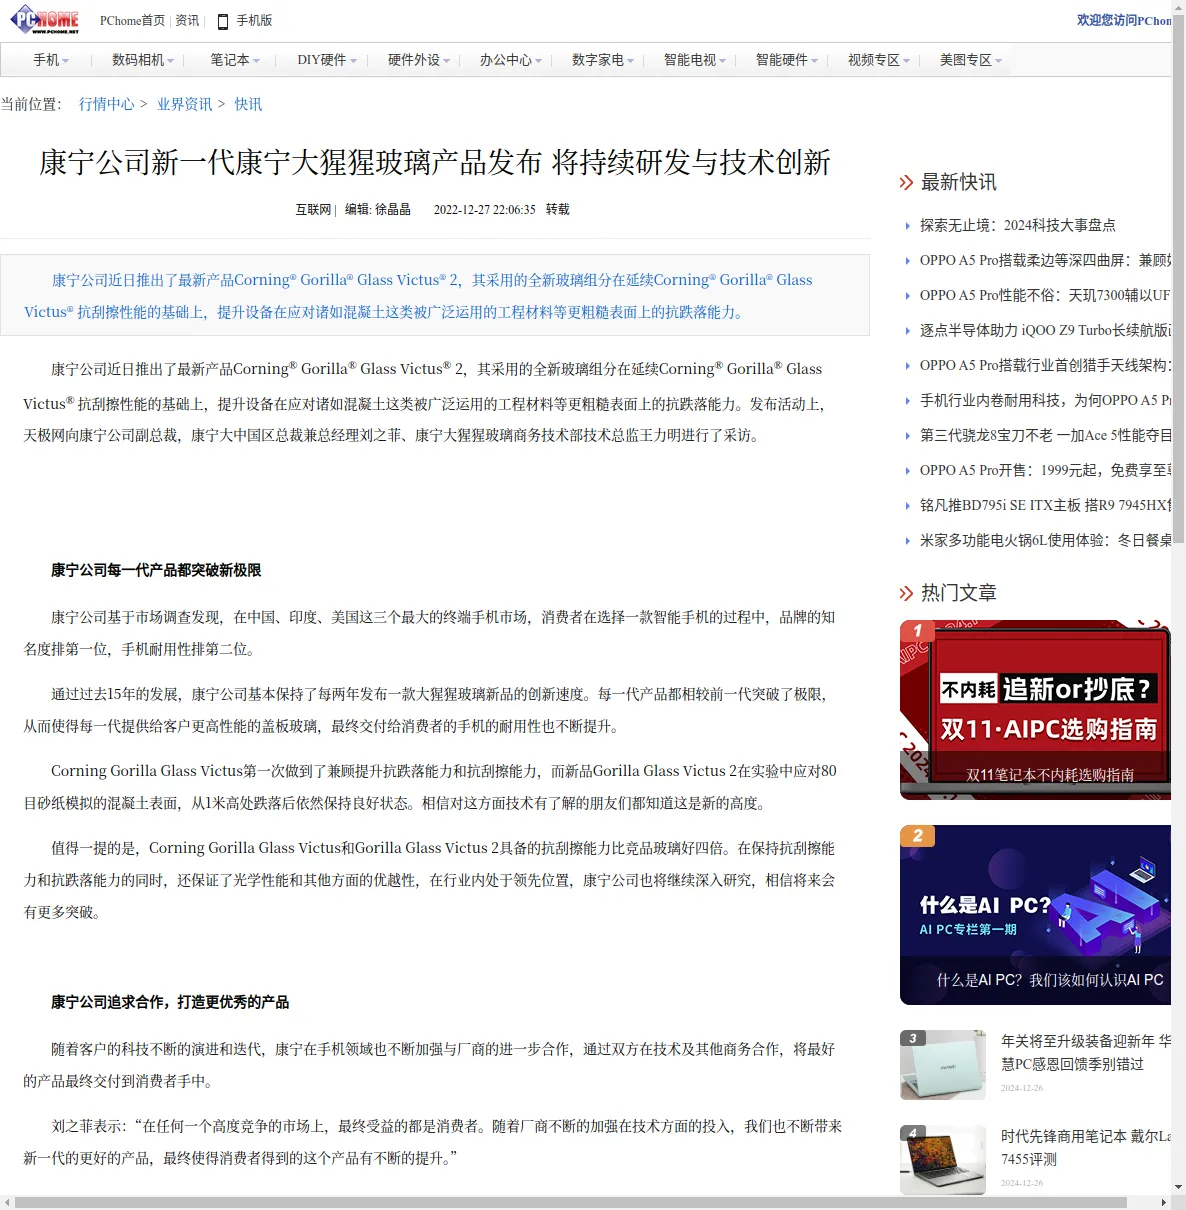Click scroll-left arrow of horizontal scrollbar
This screenshot has height=1210, width=1186.
click(x=7, y=1202)
